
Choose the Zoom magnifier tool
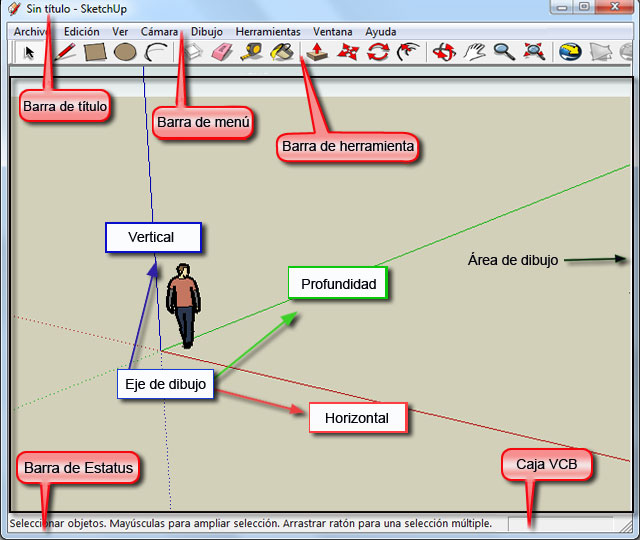tap(504, 52)
